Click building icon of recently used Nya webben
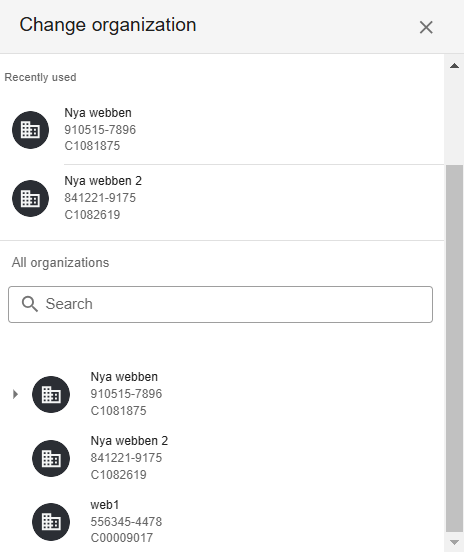464x552 pixels. point(30,130)
